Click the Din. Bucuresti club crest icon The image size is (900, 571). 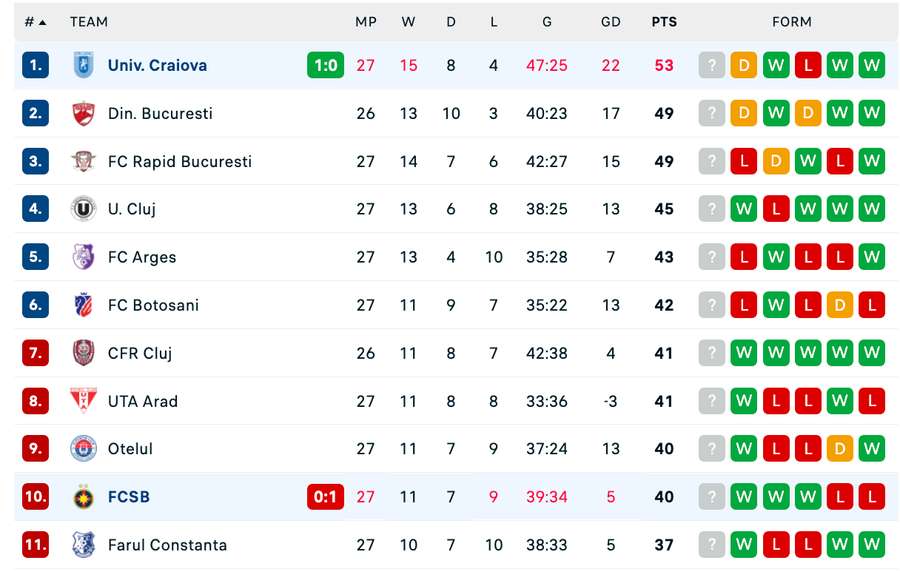point(83,113)
